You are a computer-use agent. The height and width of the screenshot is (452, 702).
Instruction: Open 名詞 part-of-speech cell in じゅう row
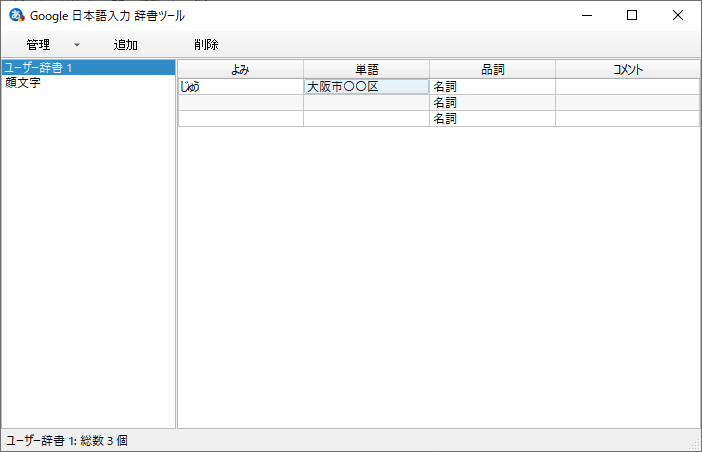(492, 86)
